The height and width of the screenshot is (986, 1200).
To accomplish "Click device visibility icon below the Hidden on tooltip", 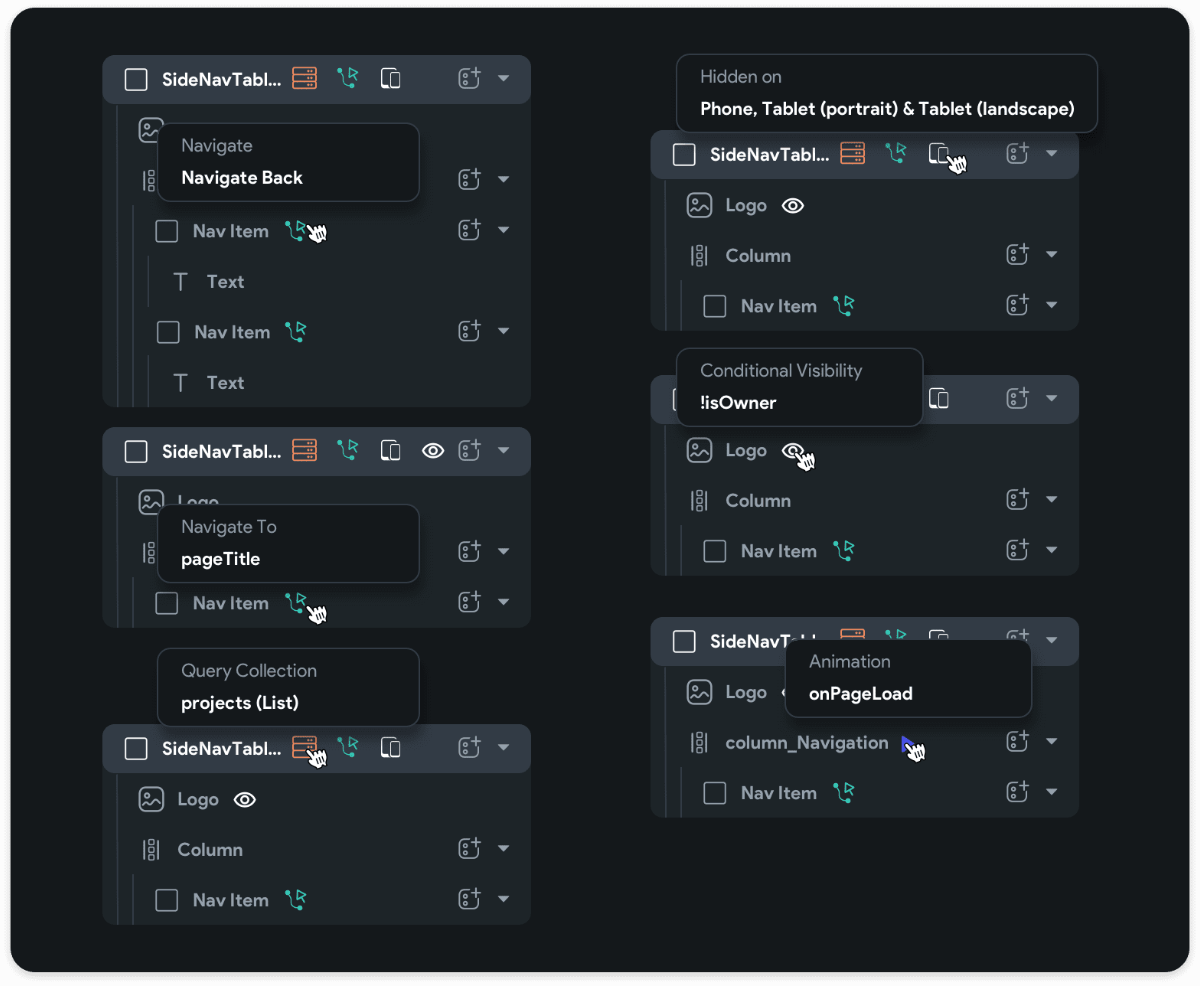I will [939, 154].
